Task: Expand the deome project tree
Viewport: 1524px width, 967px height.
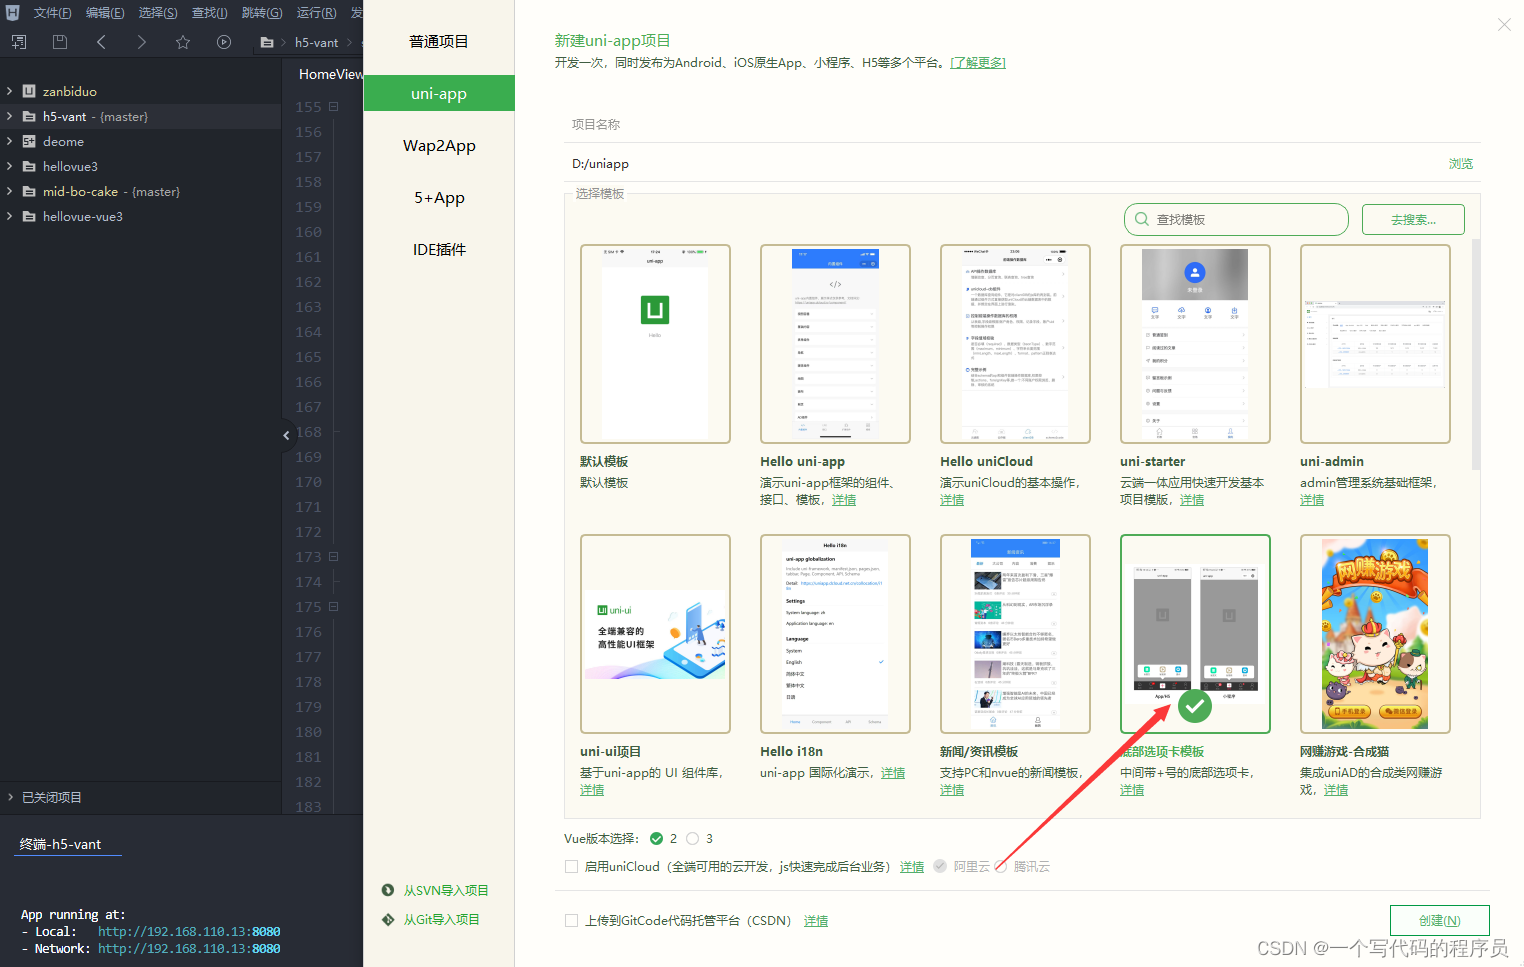Action: [x=10, y=141]
